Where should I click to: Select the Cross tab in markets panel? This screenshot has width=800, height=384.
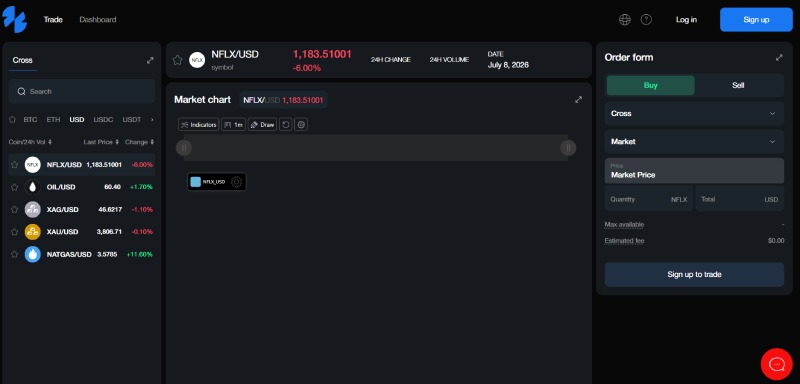(22, 60)
